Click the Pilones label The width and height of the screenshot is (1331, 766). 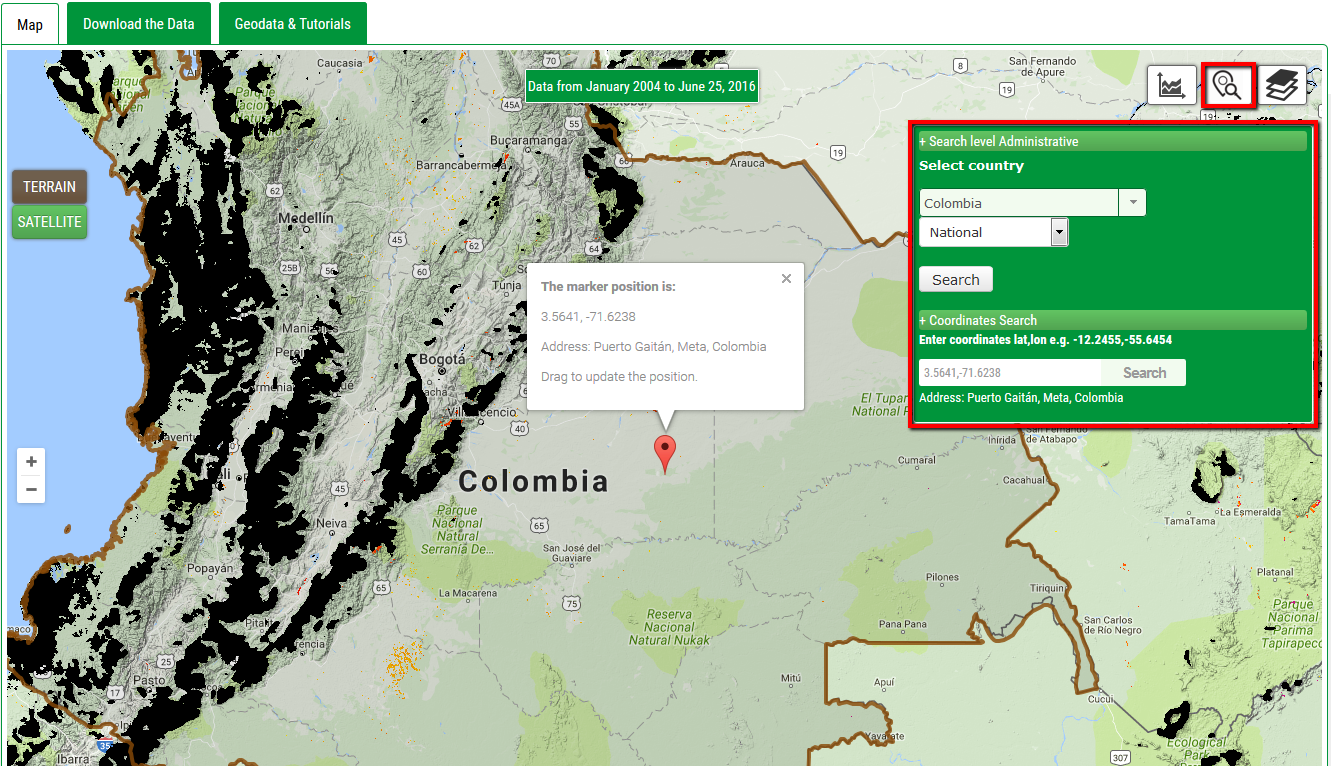(942, 577)
